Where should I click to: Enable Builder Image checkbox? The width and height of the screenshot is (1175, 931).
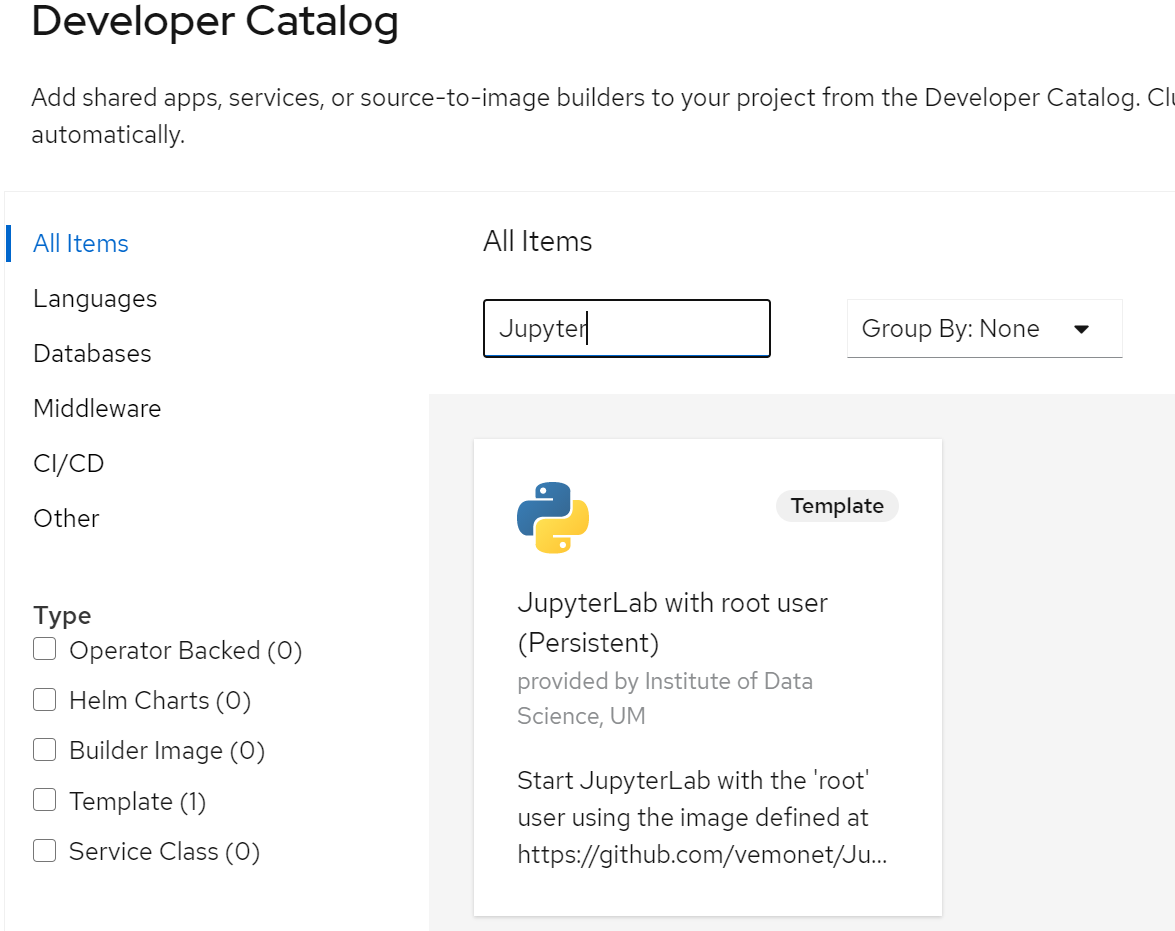[44, 750]
